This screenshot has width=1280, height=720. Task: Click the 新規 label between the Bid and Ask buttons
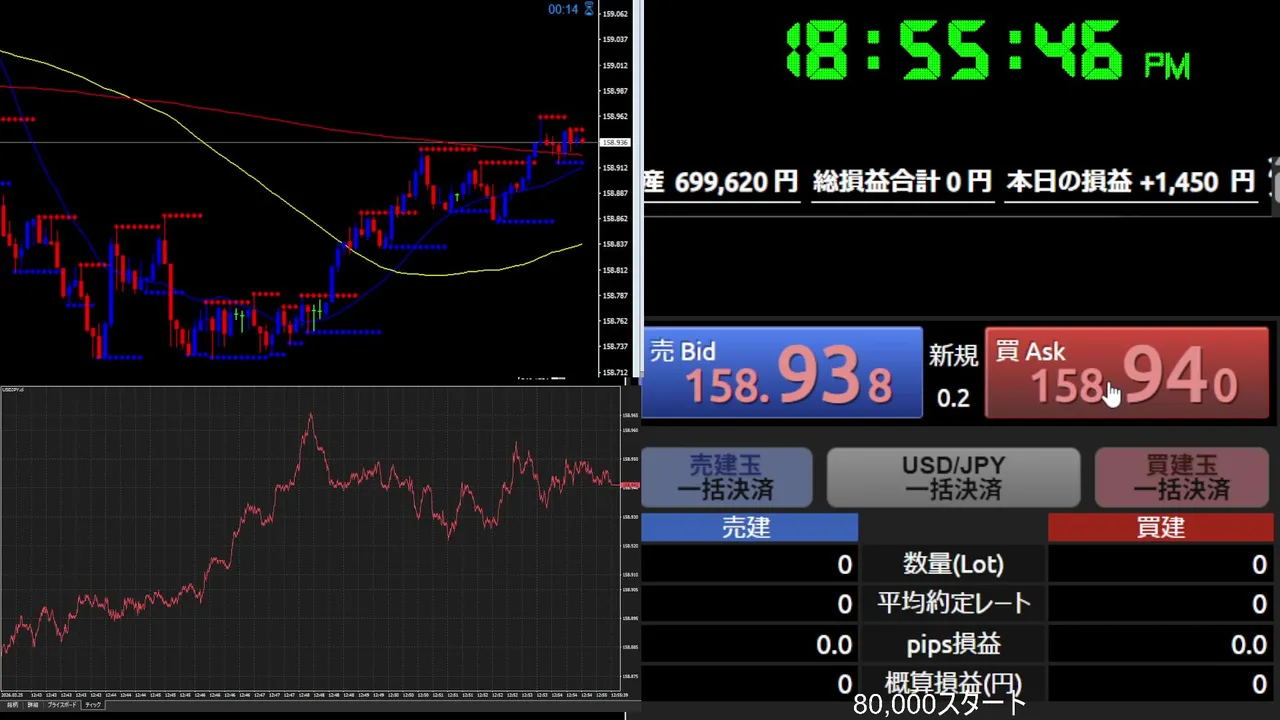953,355
